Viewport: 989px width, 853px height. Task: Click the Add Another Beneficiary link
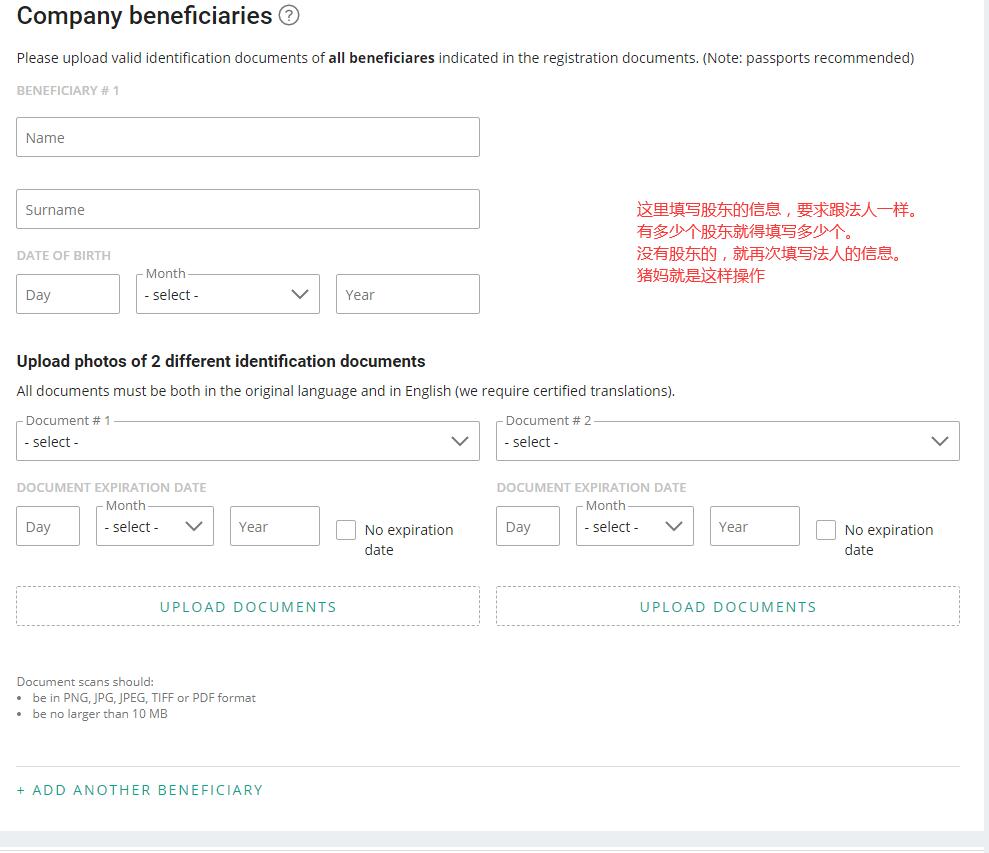pyautogui.click(x=139, y=790)
